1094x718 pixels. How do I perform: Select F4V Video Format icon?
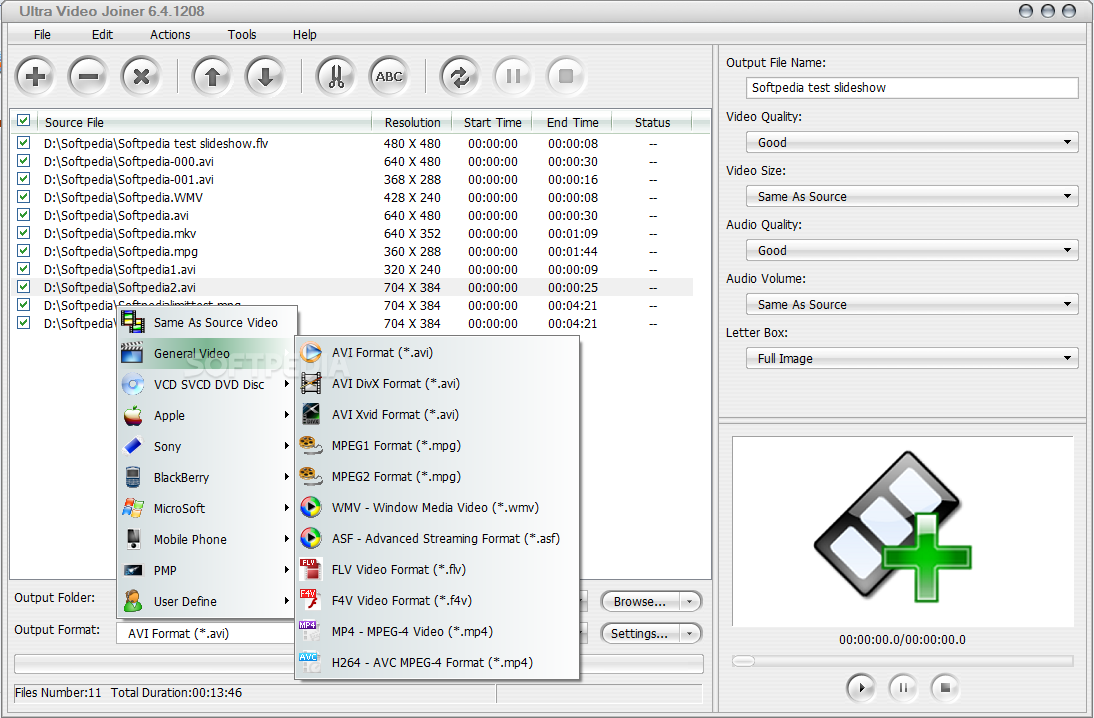pos(310,600)
